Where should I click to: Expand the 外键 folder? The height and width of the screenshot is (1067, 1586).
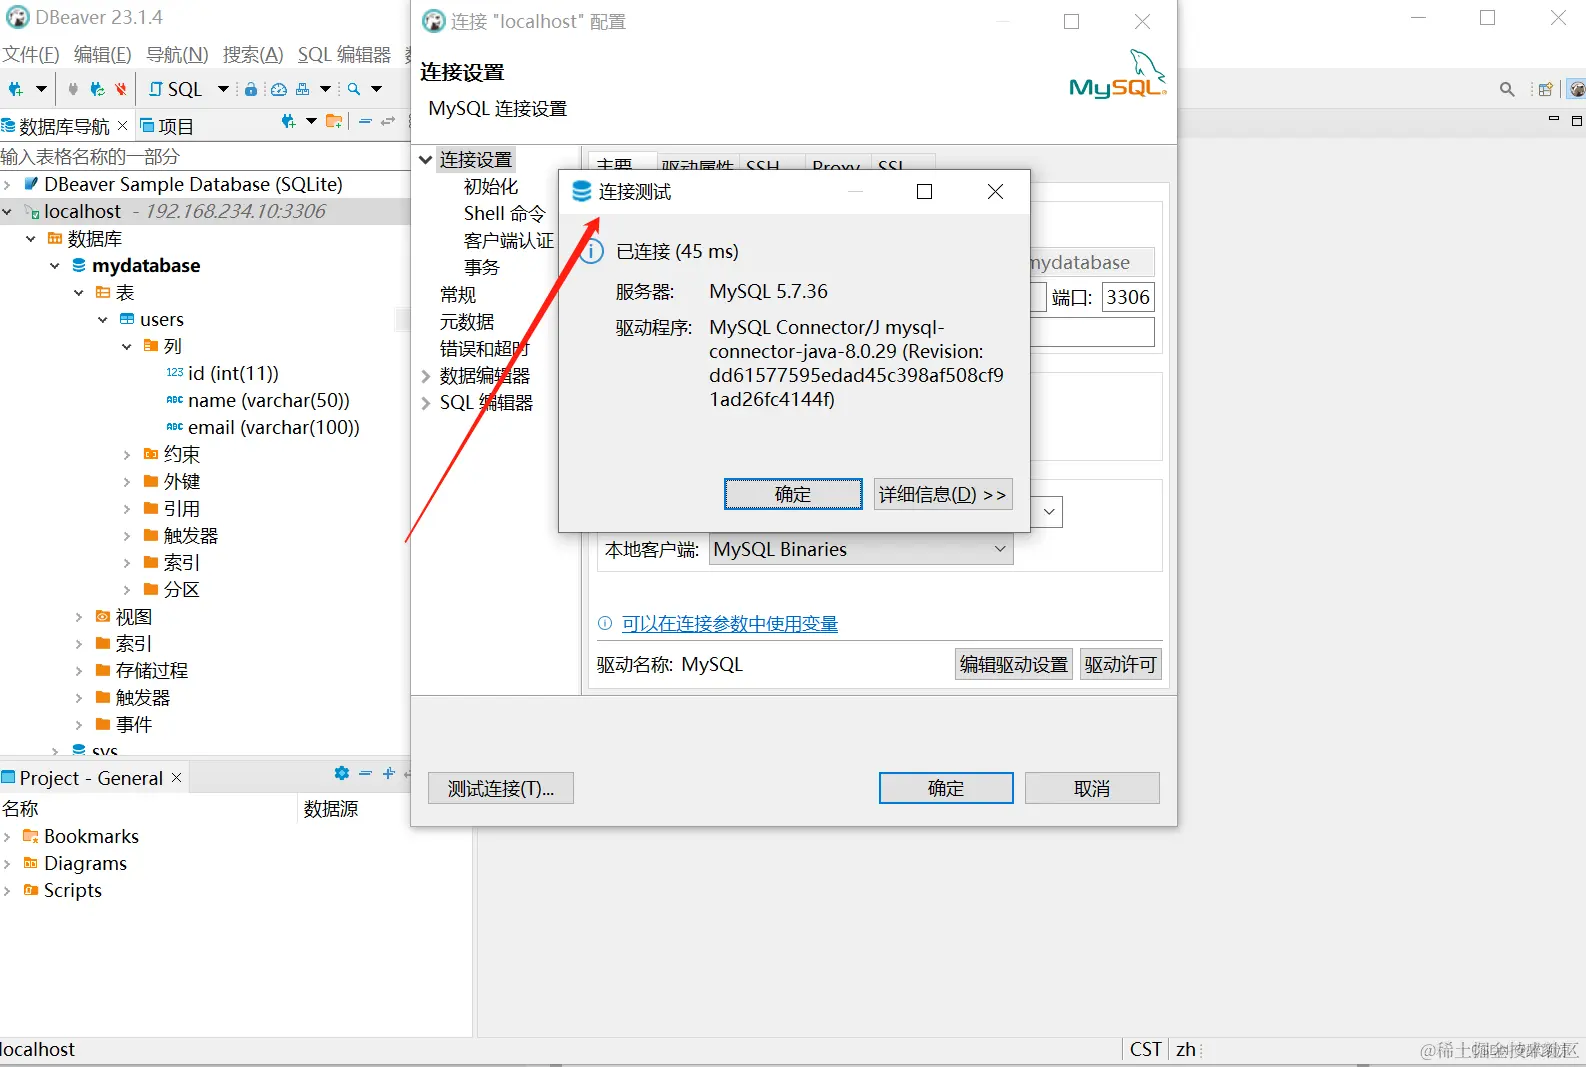[x=127, y=482]
